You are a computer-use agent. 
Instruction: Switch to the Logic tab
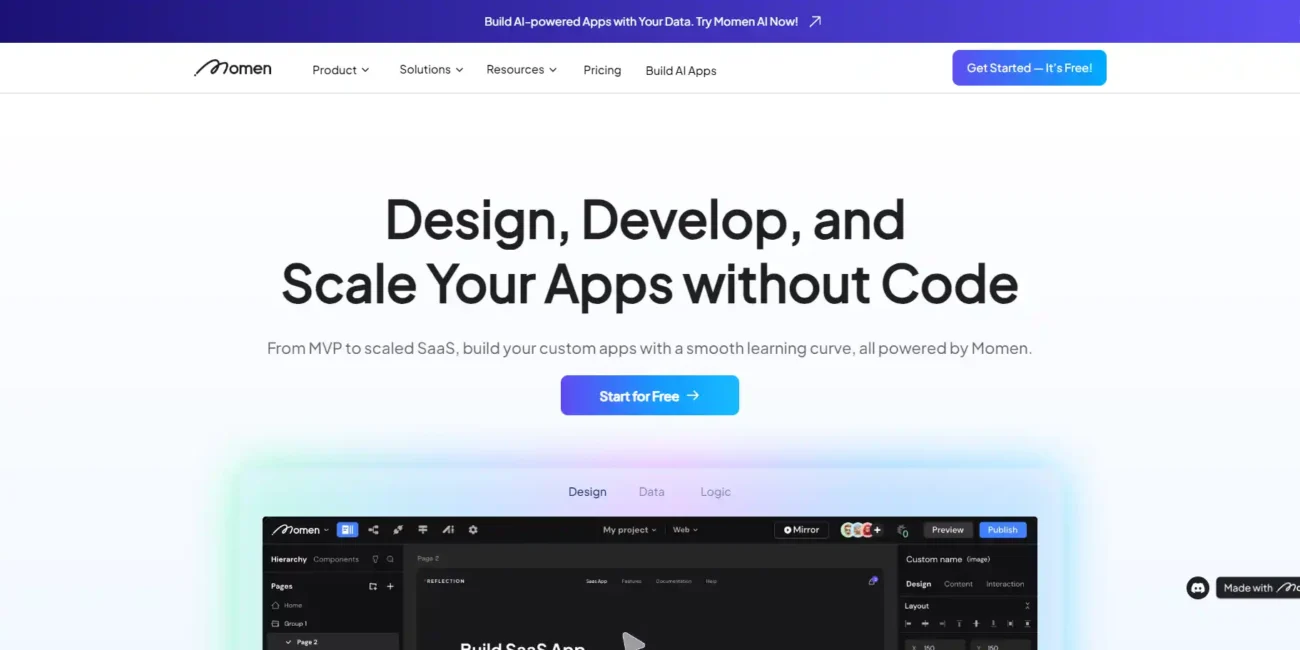tap(715, 492)
